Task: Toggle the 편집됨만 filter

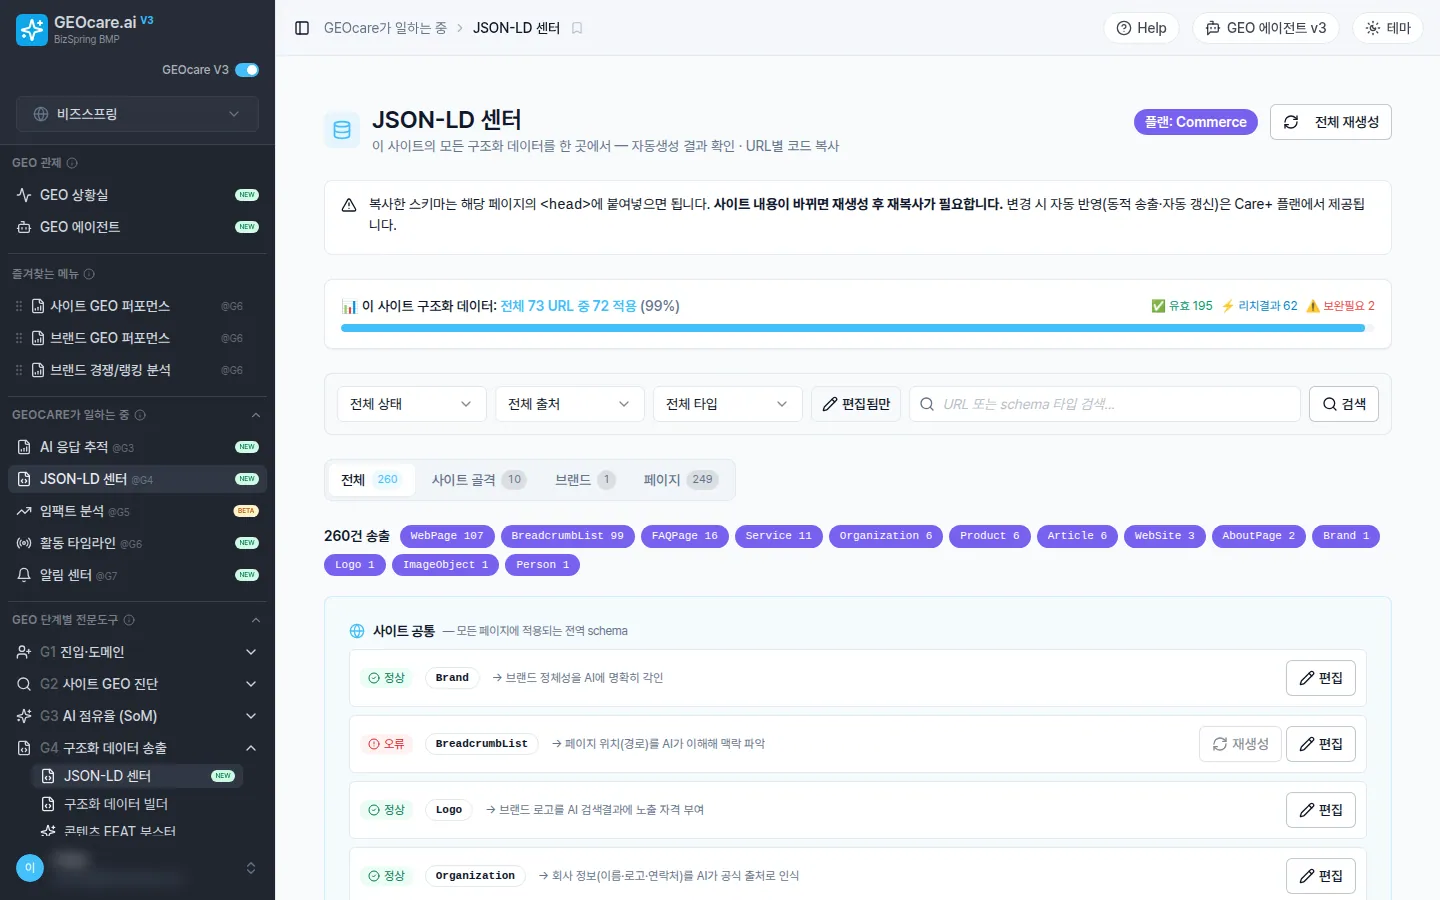Action: click(856, 404)
